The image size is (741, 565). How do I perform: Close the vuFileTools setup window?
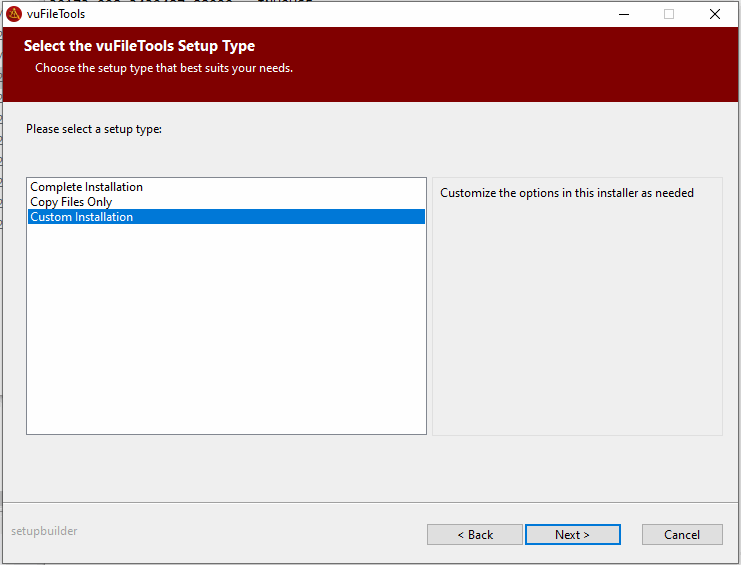click(715, 14)
